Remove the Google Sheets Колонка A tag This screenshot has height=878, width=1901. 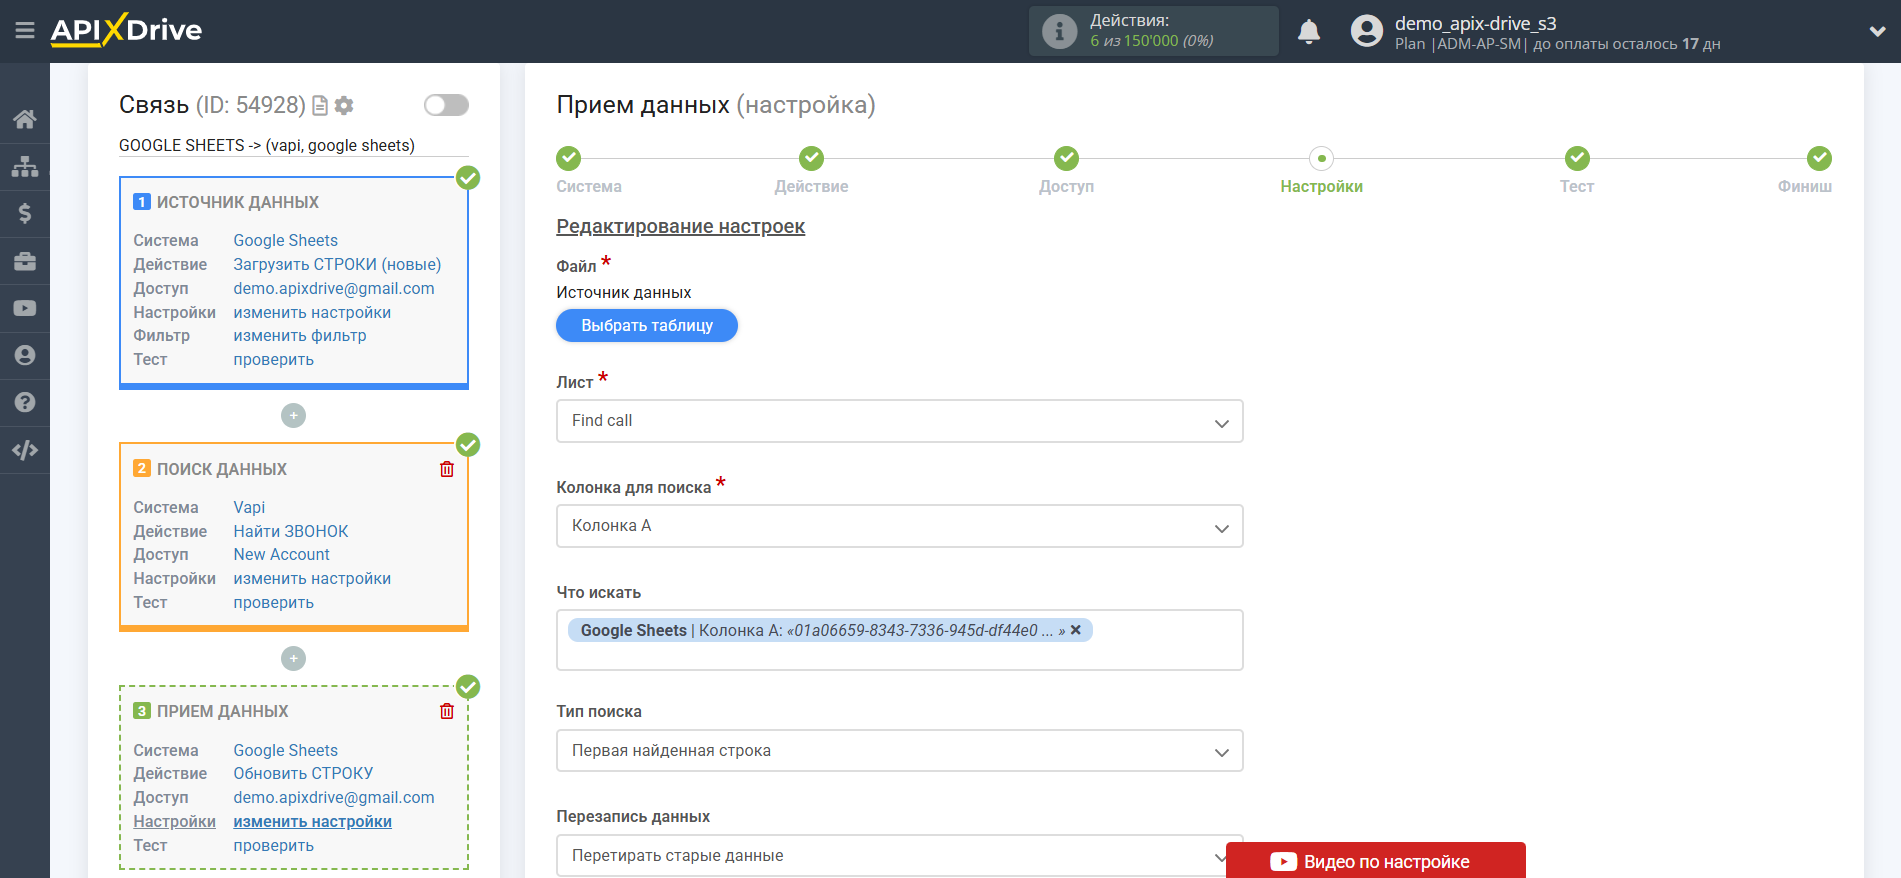coord(1076,630)
